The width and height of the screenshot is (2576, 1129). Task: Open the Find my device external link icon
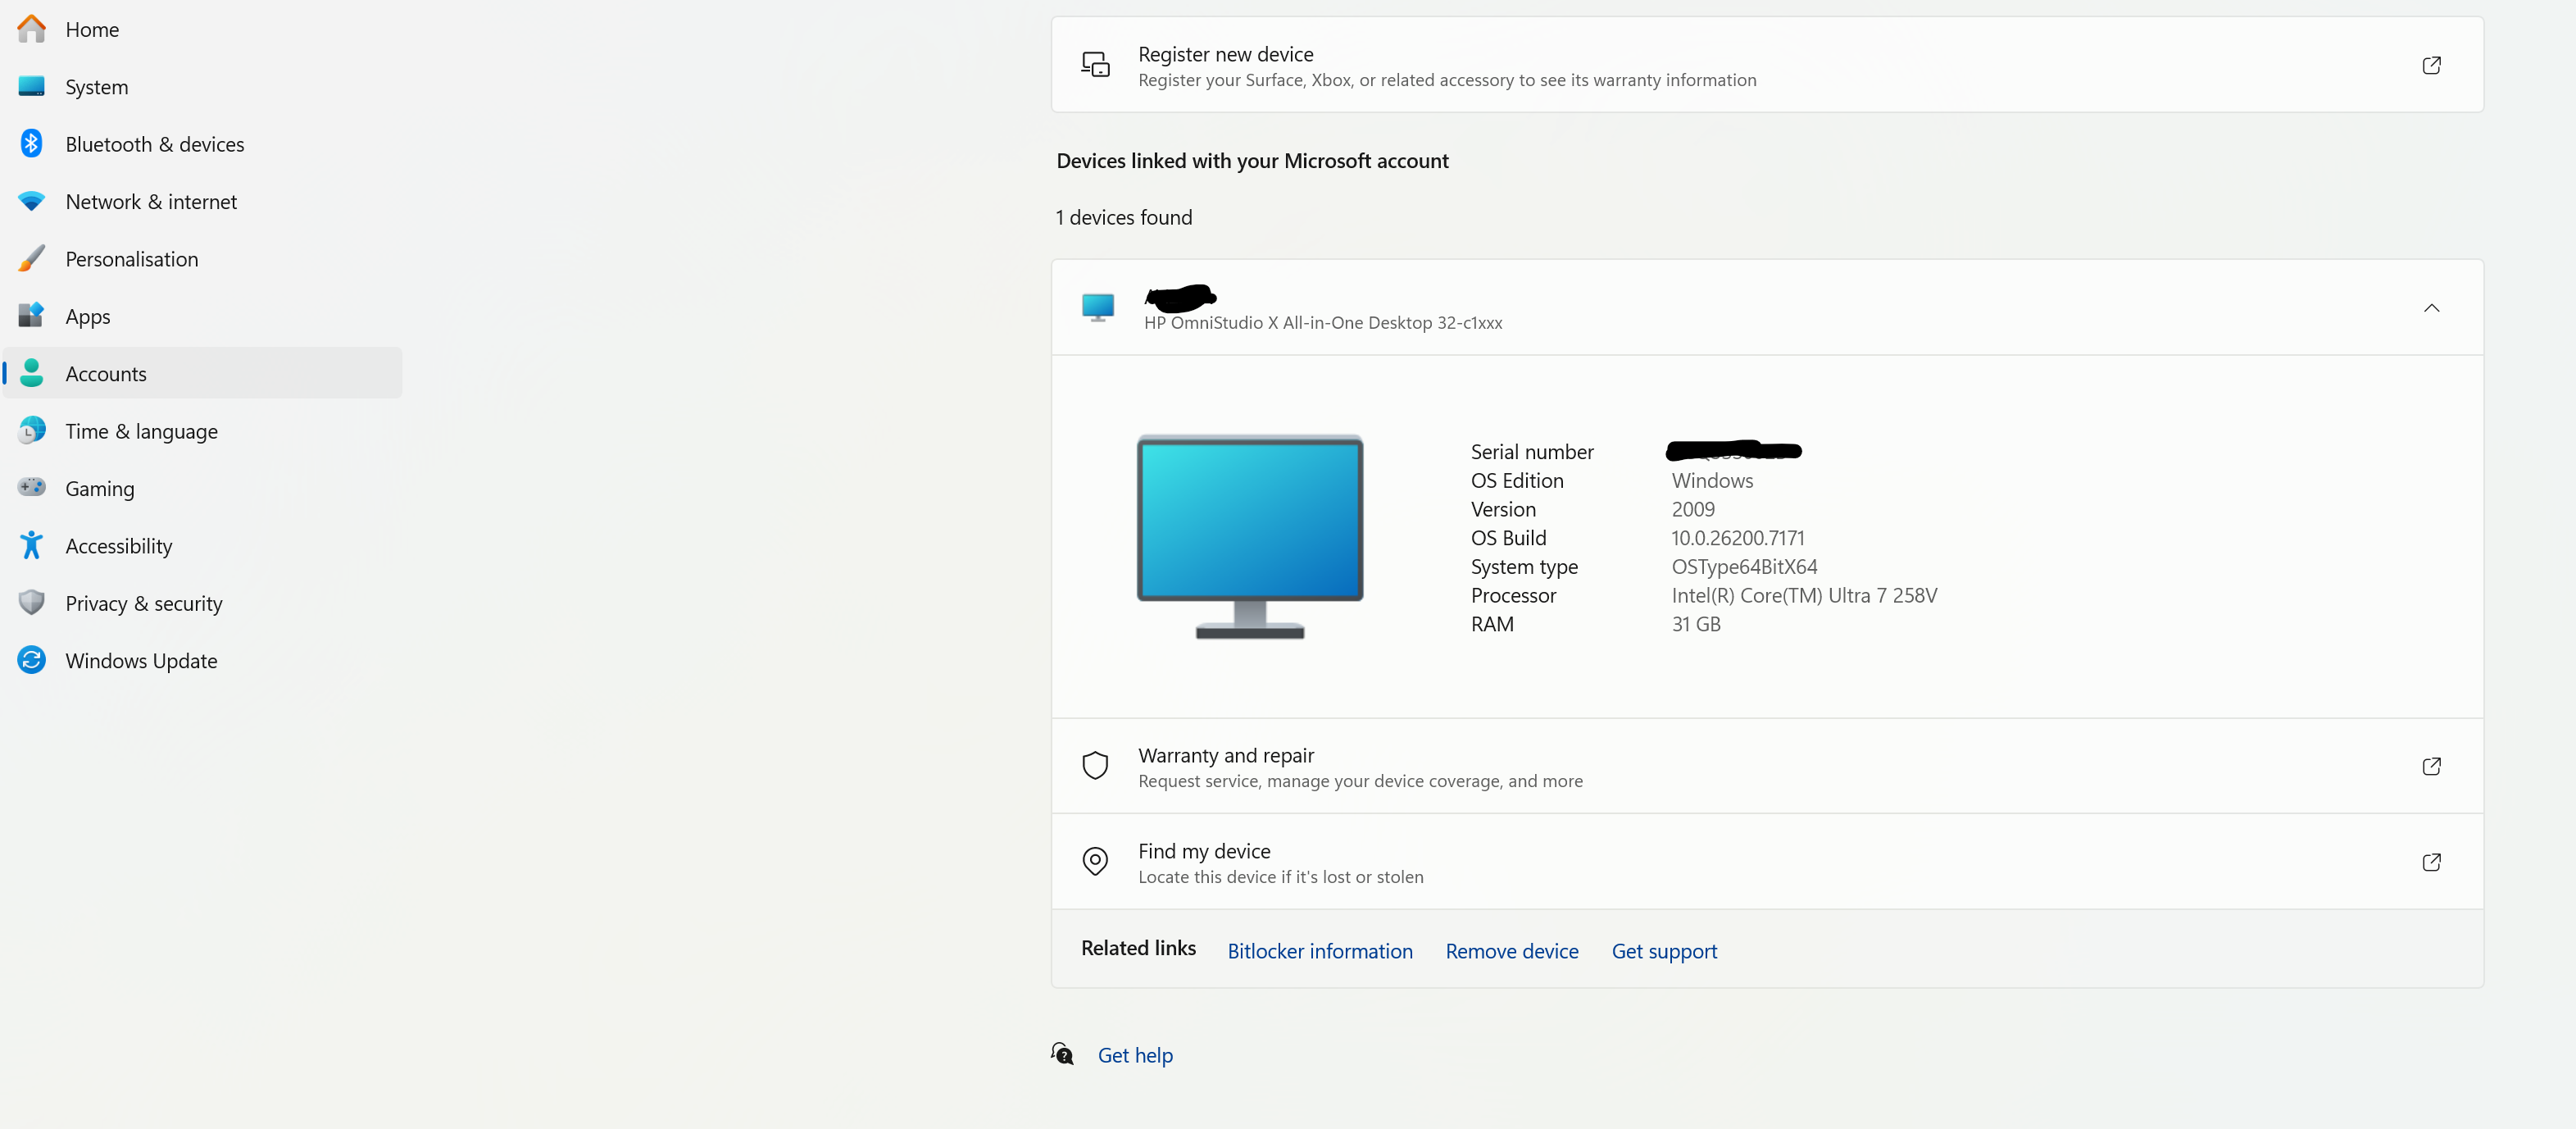[2431, 862]
